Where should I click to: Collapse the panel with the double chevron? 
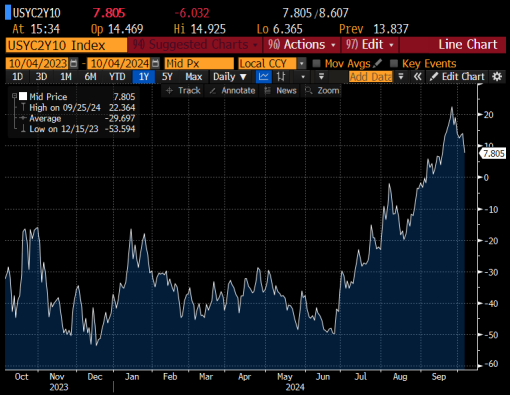[417, 77]
